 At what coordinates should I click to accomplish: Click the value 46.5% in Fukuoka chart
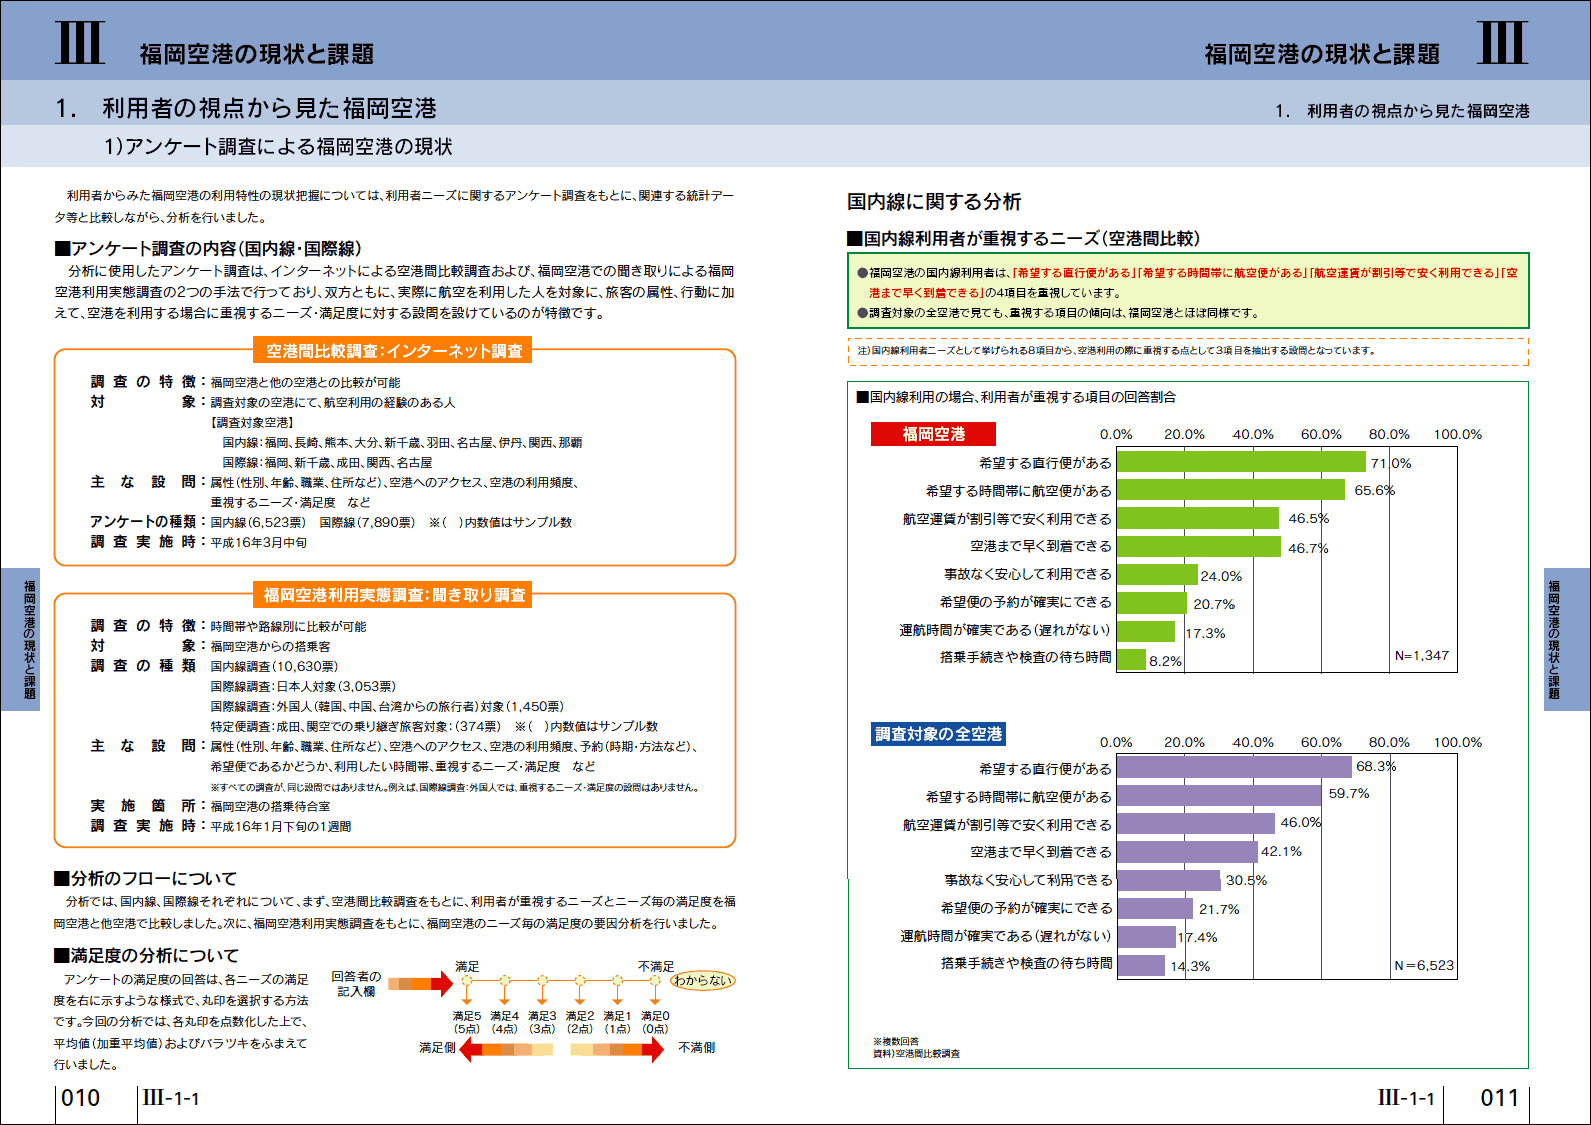[x=1309, y=519]
